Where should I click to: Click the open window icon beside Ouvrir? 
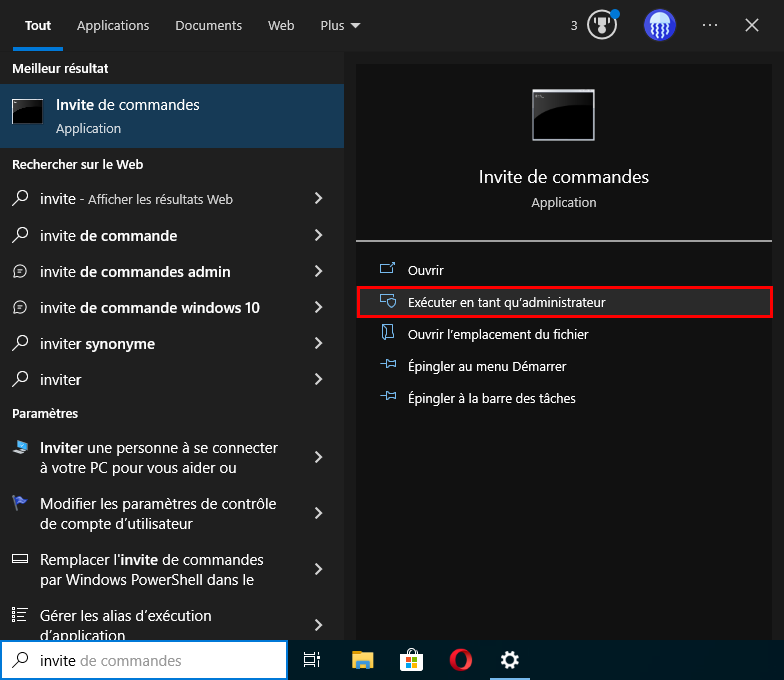[388, 268]
